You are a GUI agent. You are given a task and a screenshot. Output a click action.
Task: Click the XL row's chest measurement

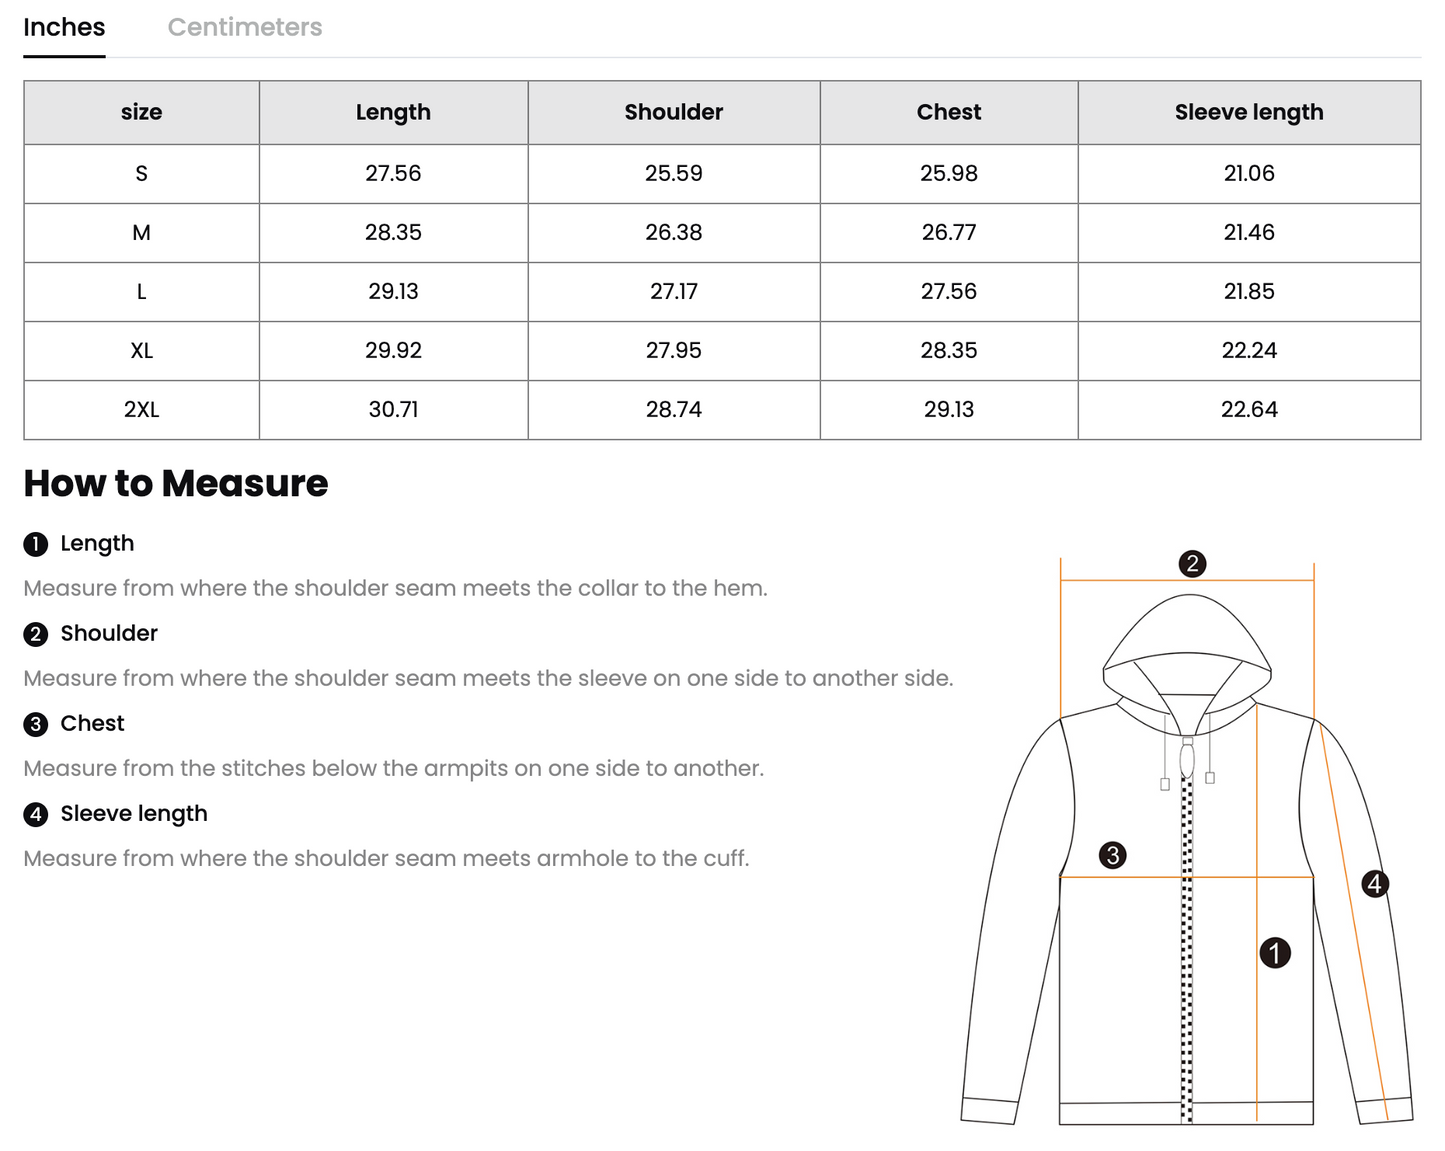point(948,350)
